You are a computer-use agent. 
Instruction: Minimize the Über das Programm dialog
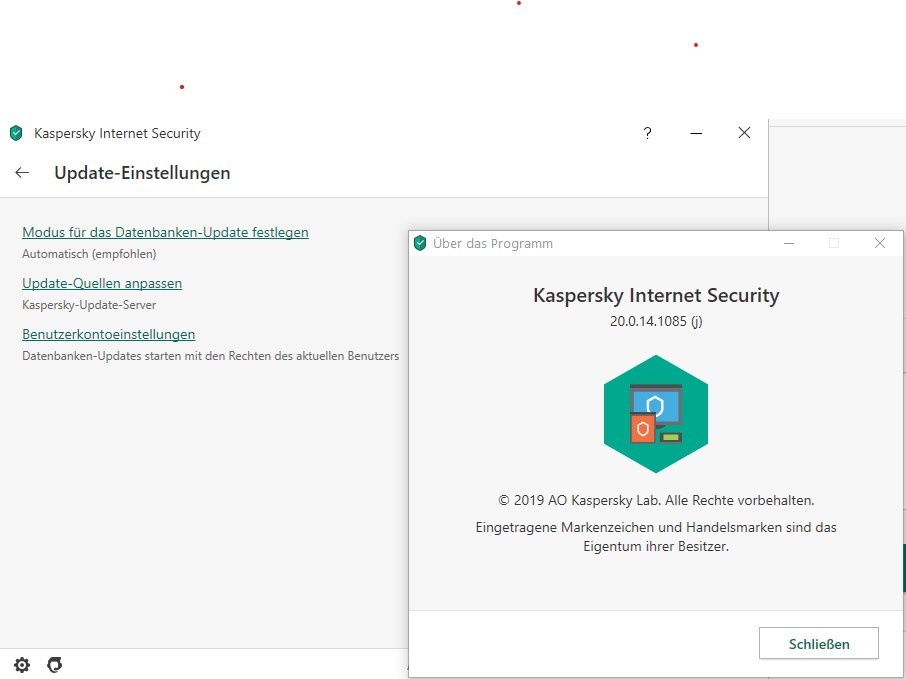789,243
